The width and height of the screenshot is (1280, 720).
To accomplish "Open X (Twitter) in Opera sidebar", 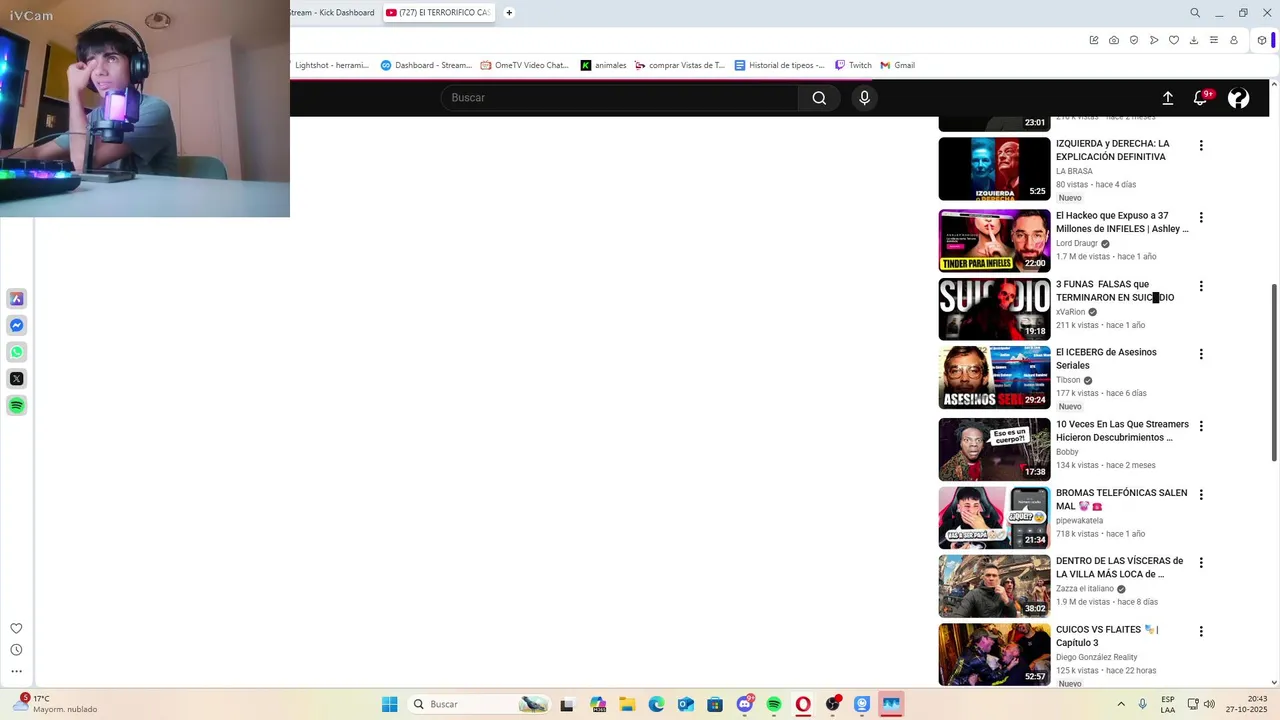I will [x=17, y=379].
